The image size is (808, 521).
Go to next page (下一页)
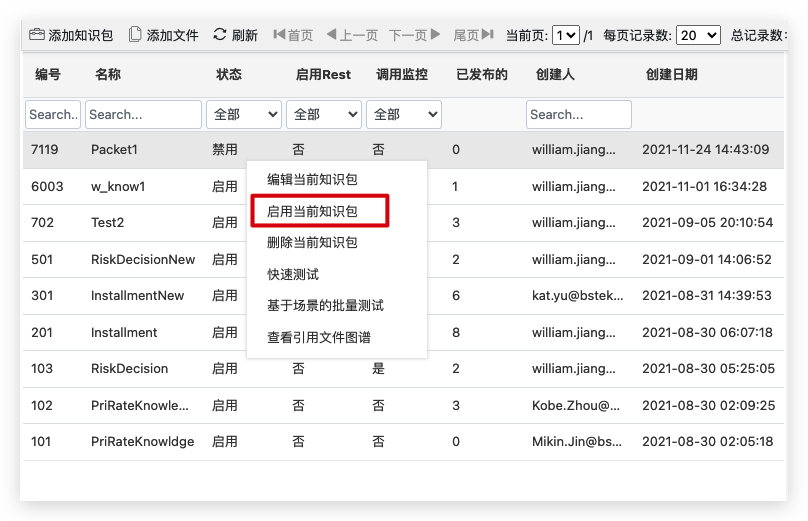click(x=414, y=35)
